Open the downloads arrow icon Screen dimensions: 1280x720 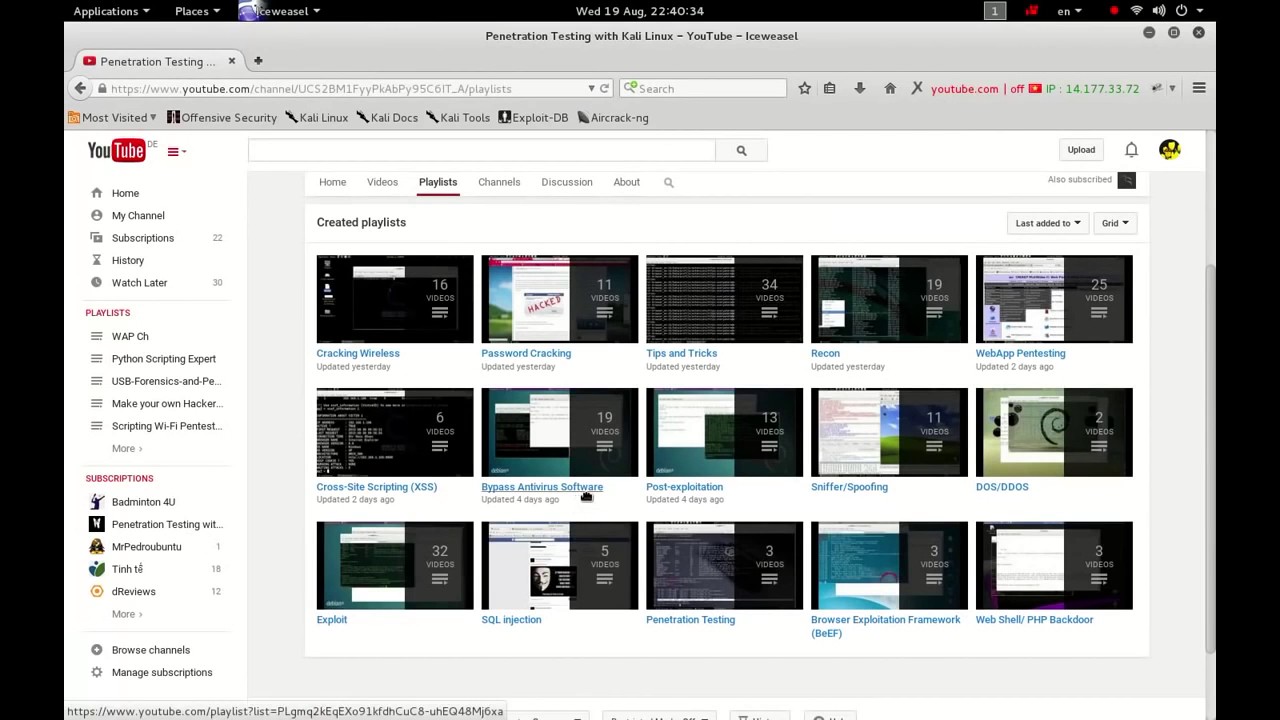(x=859, y=88)
